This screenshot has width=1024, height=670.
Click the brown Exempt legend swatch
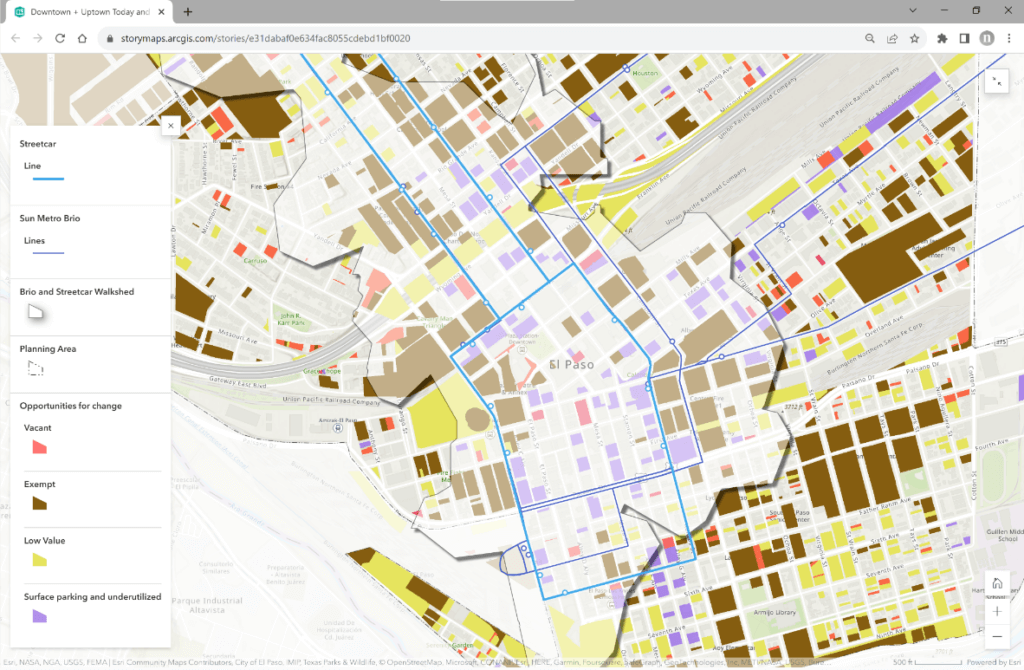40,503
